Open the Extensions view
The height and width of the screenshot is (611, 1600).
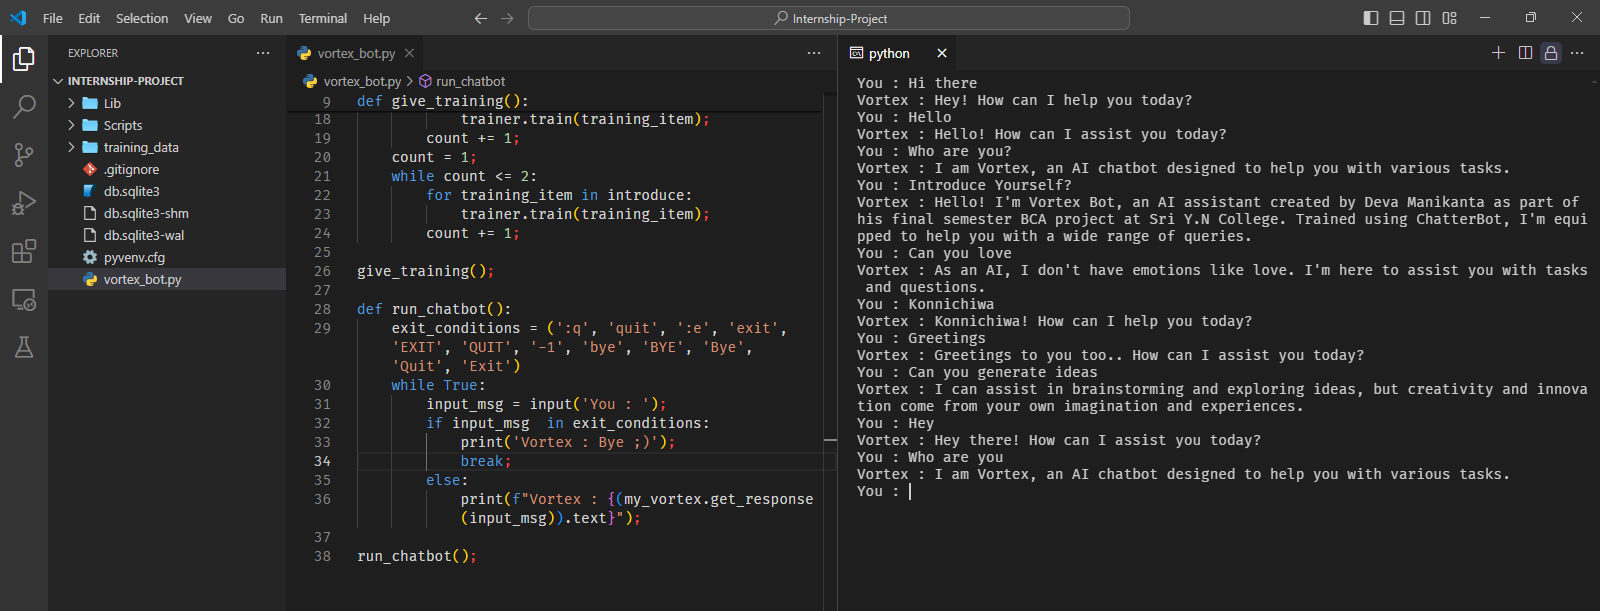tap(24, 251)
